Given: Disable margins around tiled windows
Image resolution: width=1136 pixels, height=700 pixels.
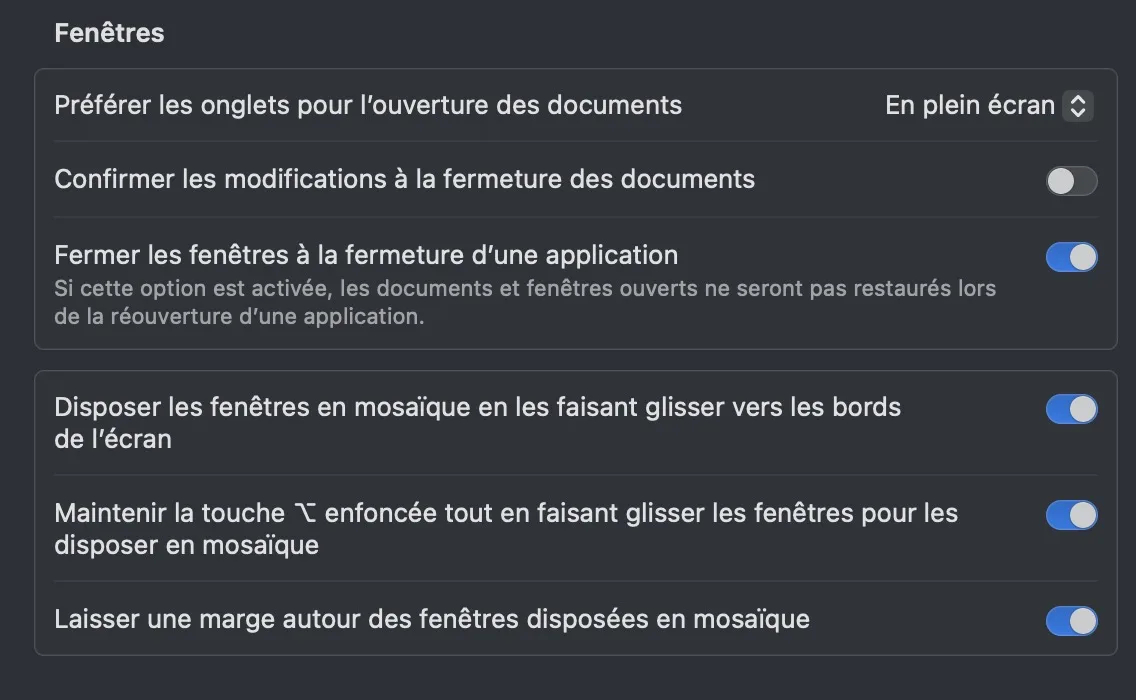Looking at the screenshot, I should click(x=1071, y=621).
